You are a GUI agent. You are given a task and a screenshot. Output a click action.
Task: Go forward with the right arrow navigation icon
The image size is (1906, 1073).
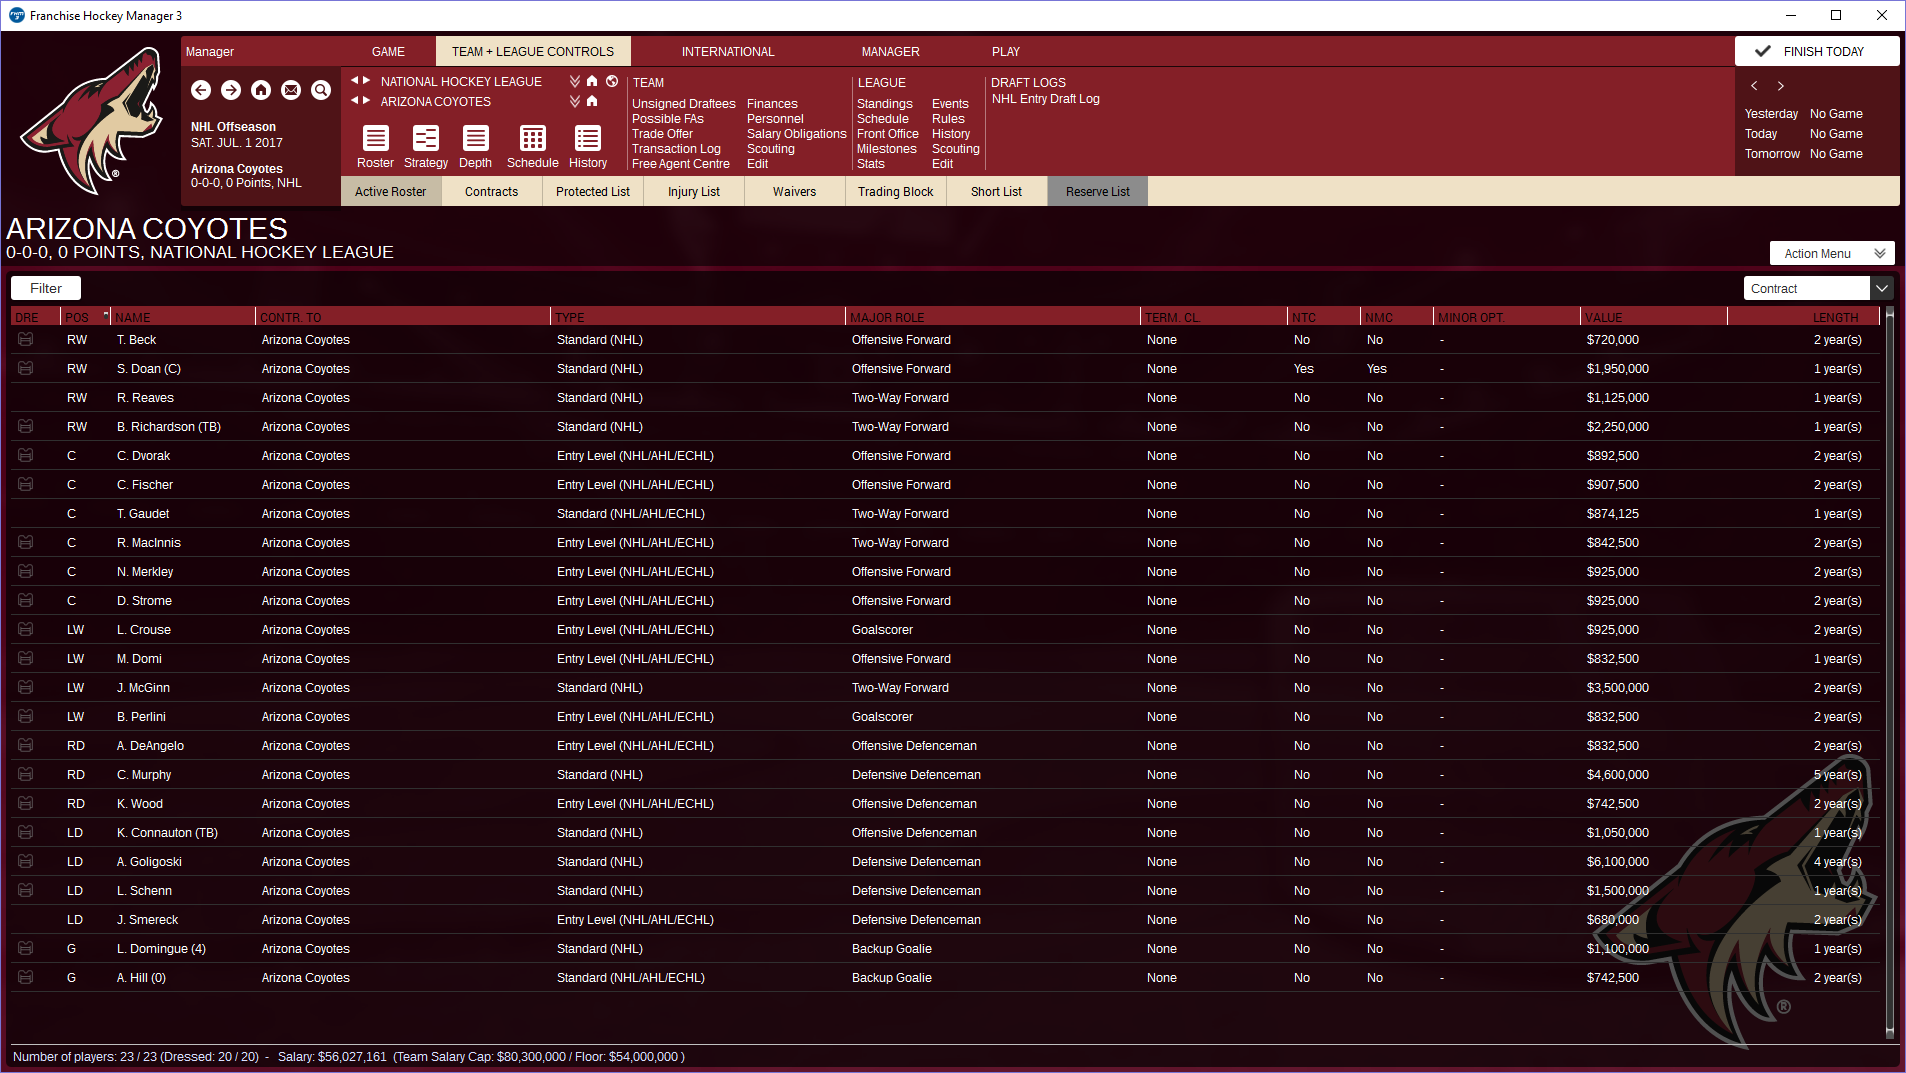[231, 90]
